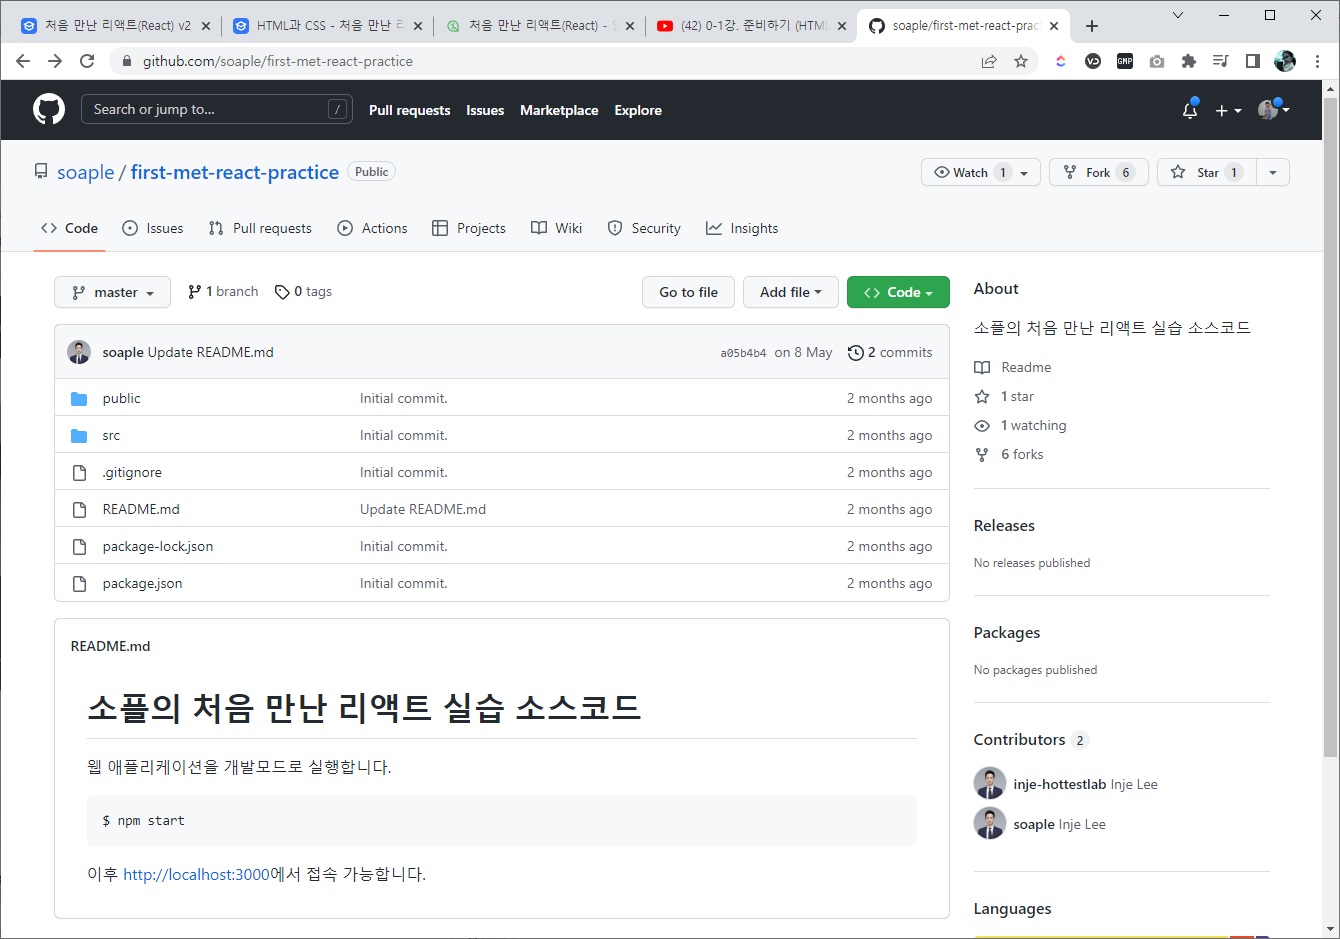
Task: Reload the page in browser toolbar
Action: coord(87,61)
